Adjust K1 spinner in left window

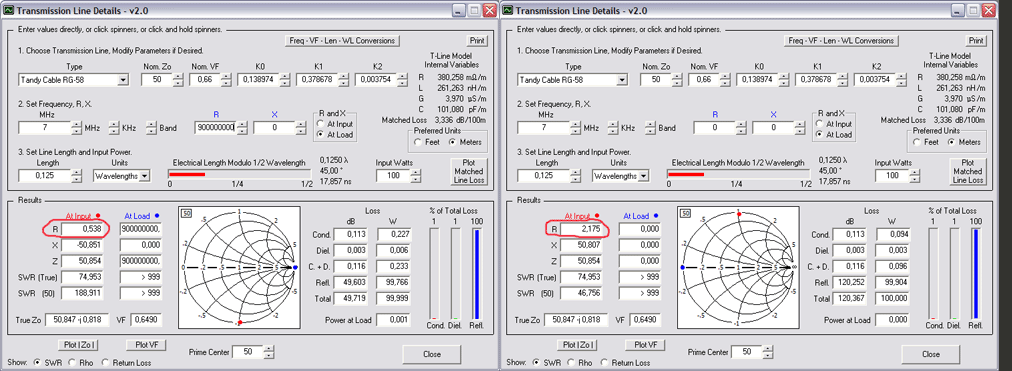pyautogui.click(x=343, y=80)
